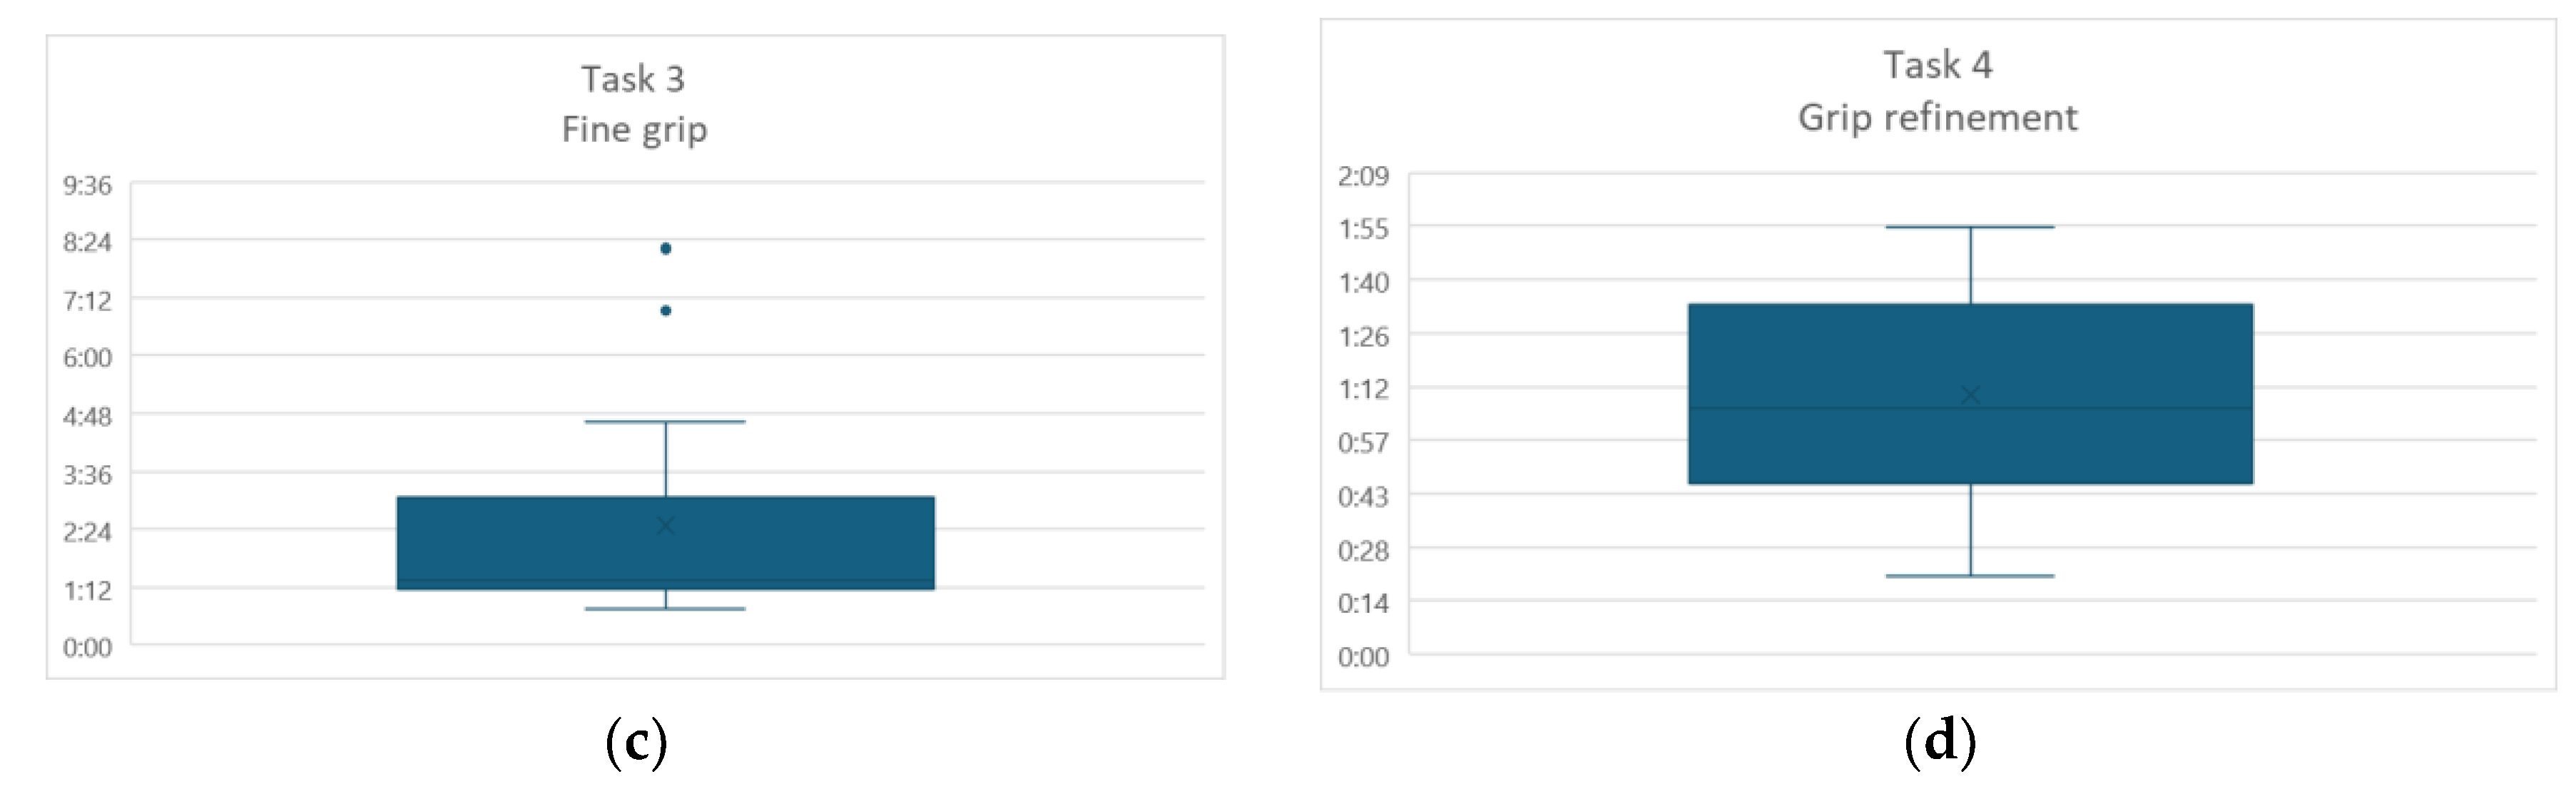Click the (d) figure caption label
The width and height of the screenshot is (2576, 789).
point(1939,742)
